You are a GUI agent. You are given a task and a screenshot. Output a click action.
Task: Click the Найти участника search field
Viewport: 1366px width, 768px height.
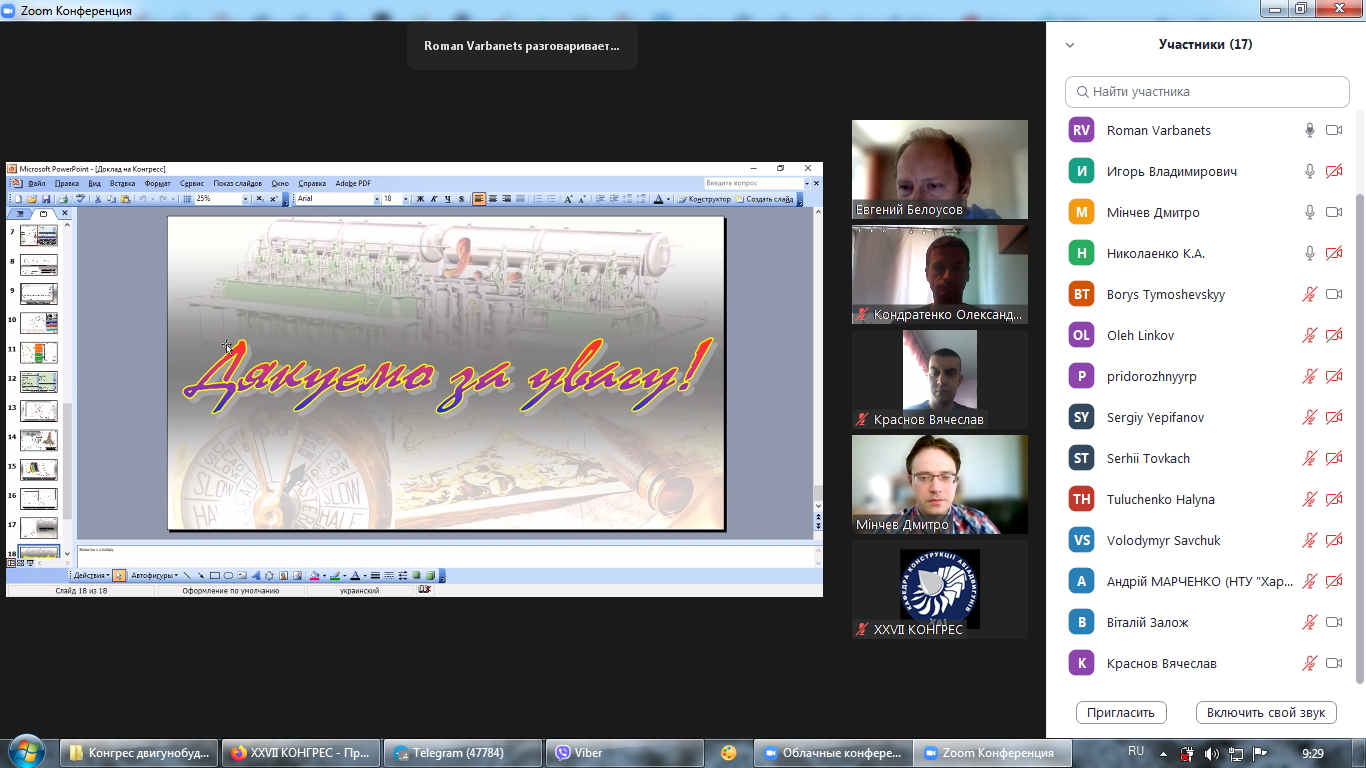pos(1207,91)
